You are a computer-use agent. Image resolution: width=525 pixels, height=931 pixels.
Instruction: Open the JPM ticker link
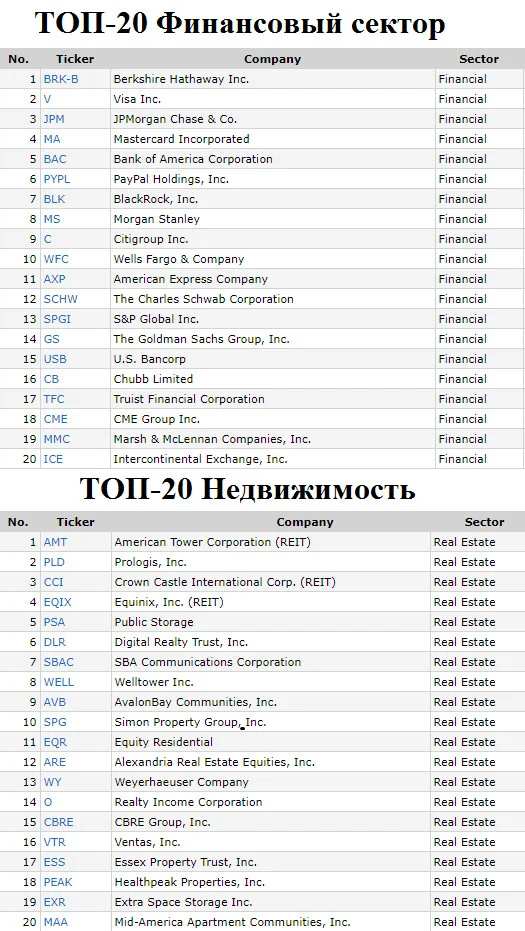point(54,119)
